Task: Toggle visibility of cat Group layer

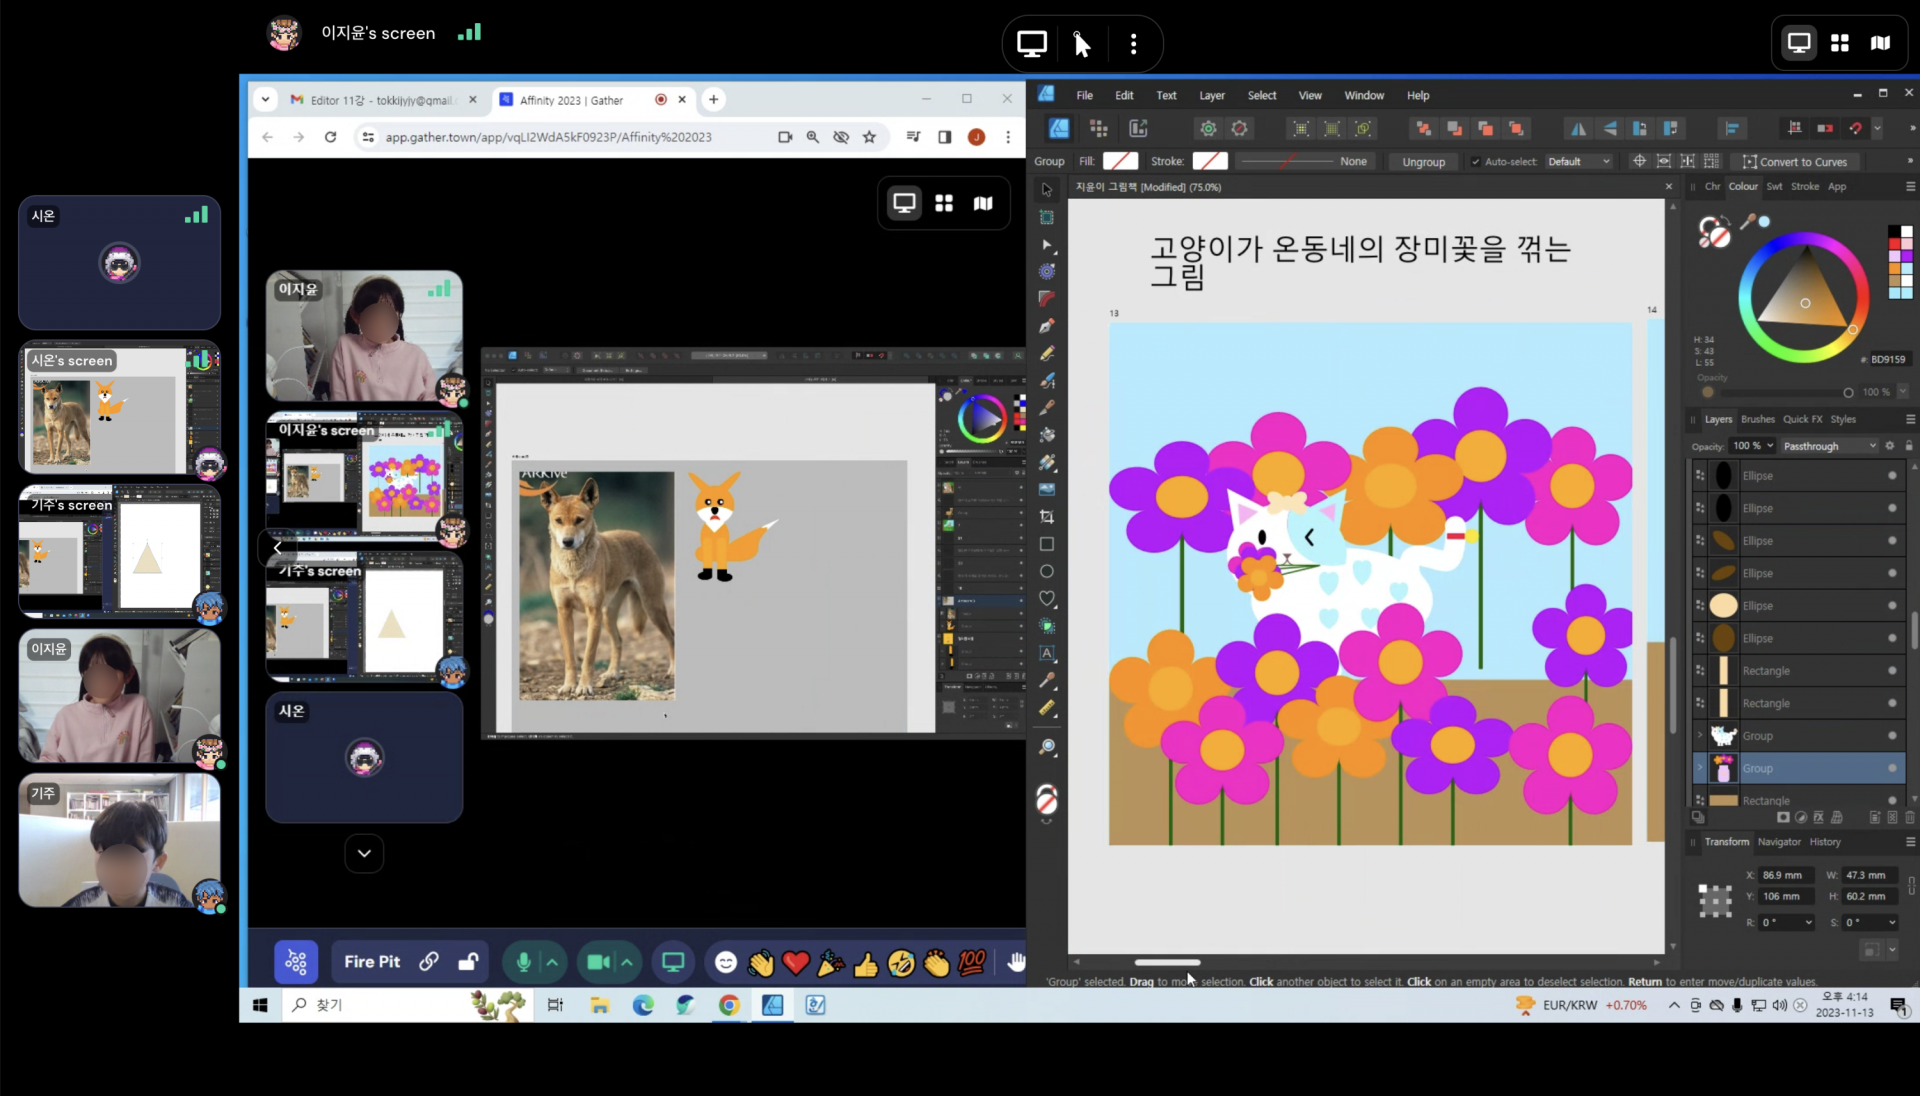Action: coord(1892,736)
